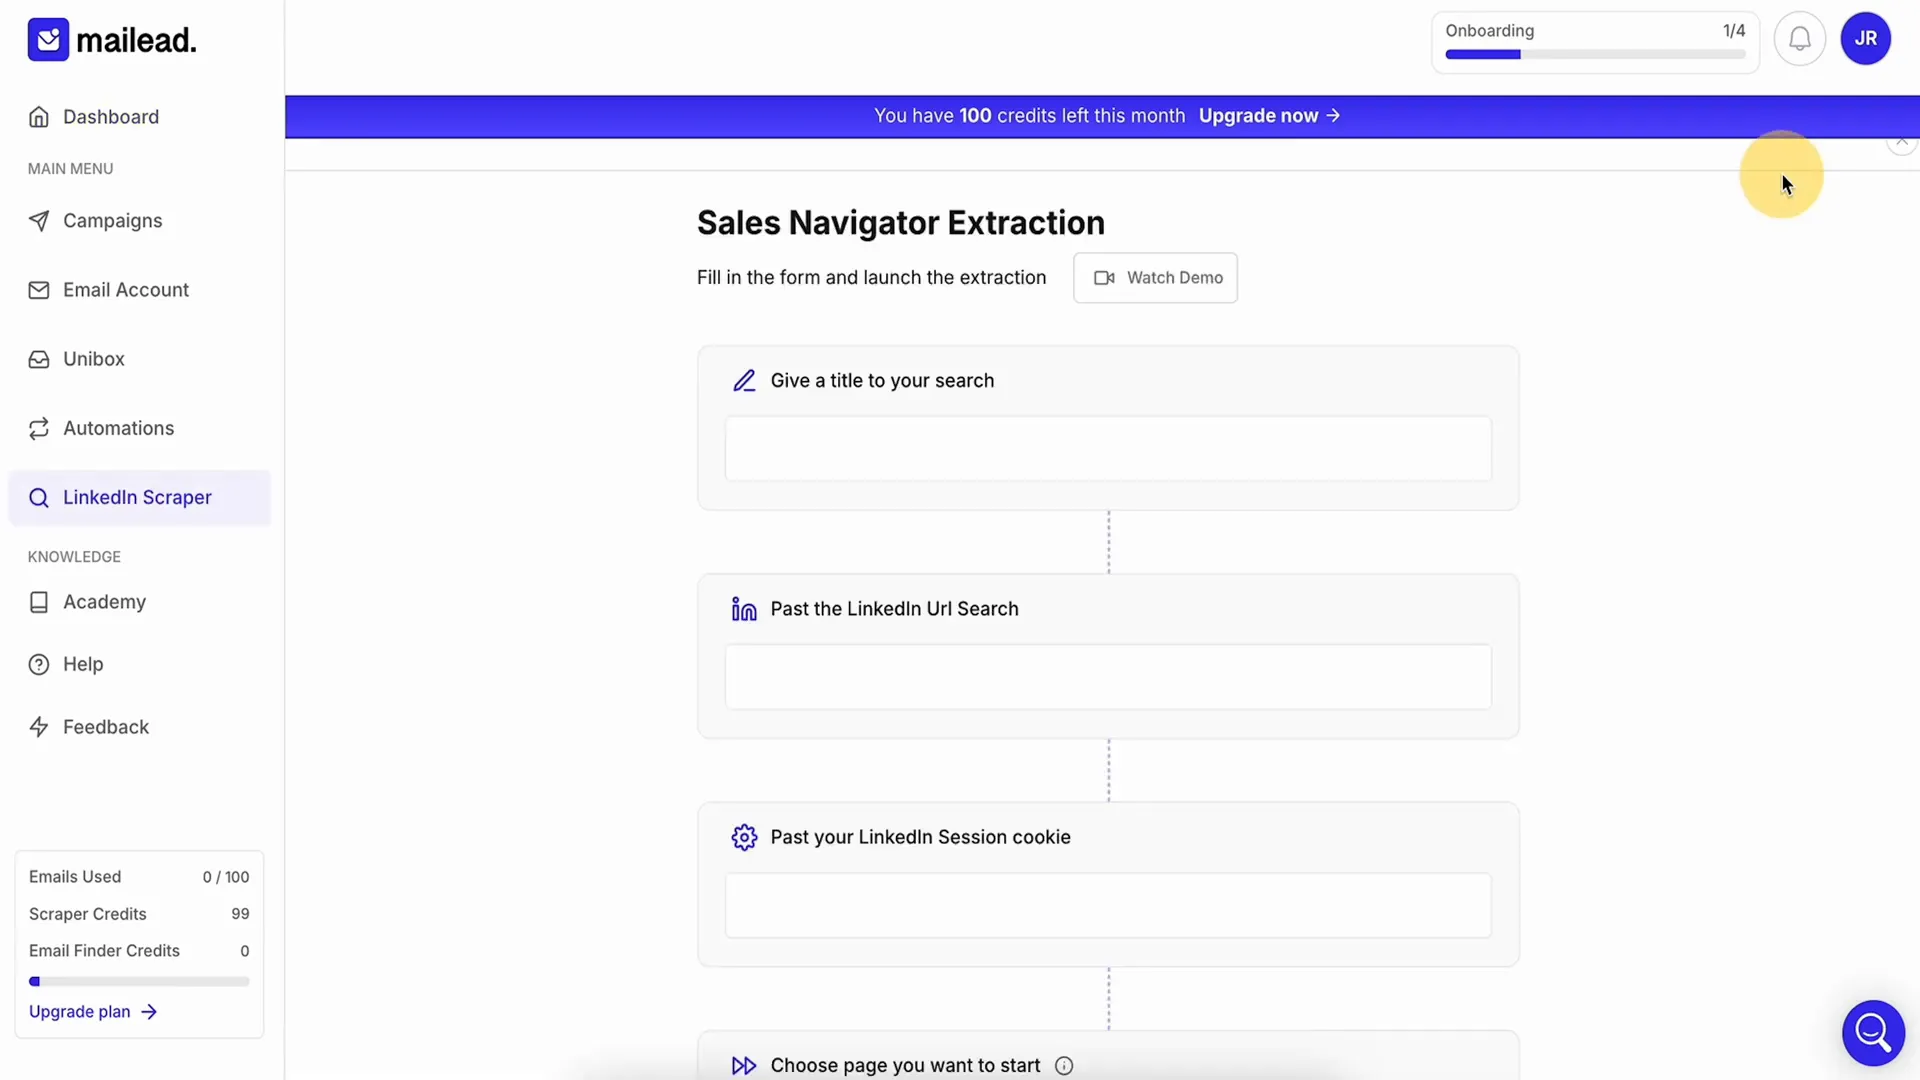Open the notifications bell

click(1799, 39)
